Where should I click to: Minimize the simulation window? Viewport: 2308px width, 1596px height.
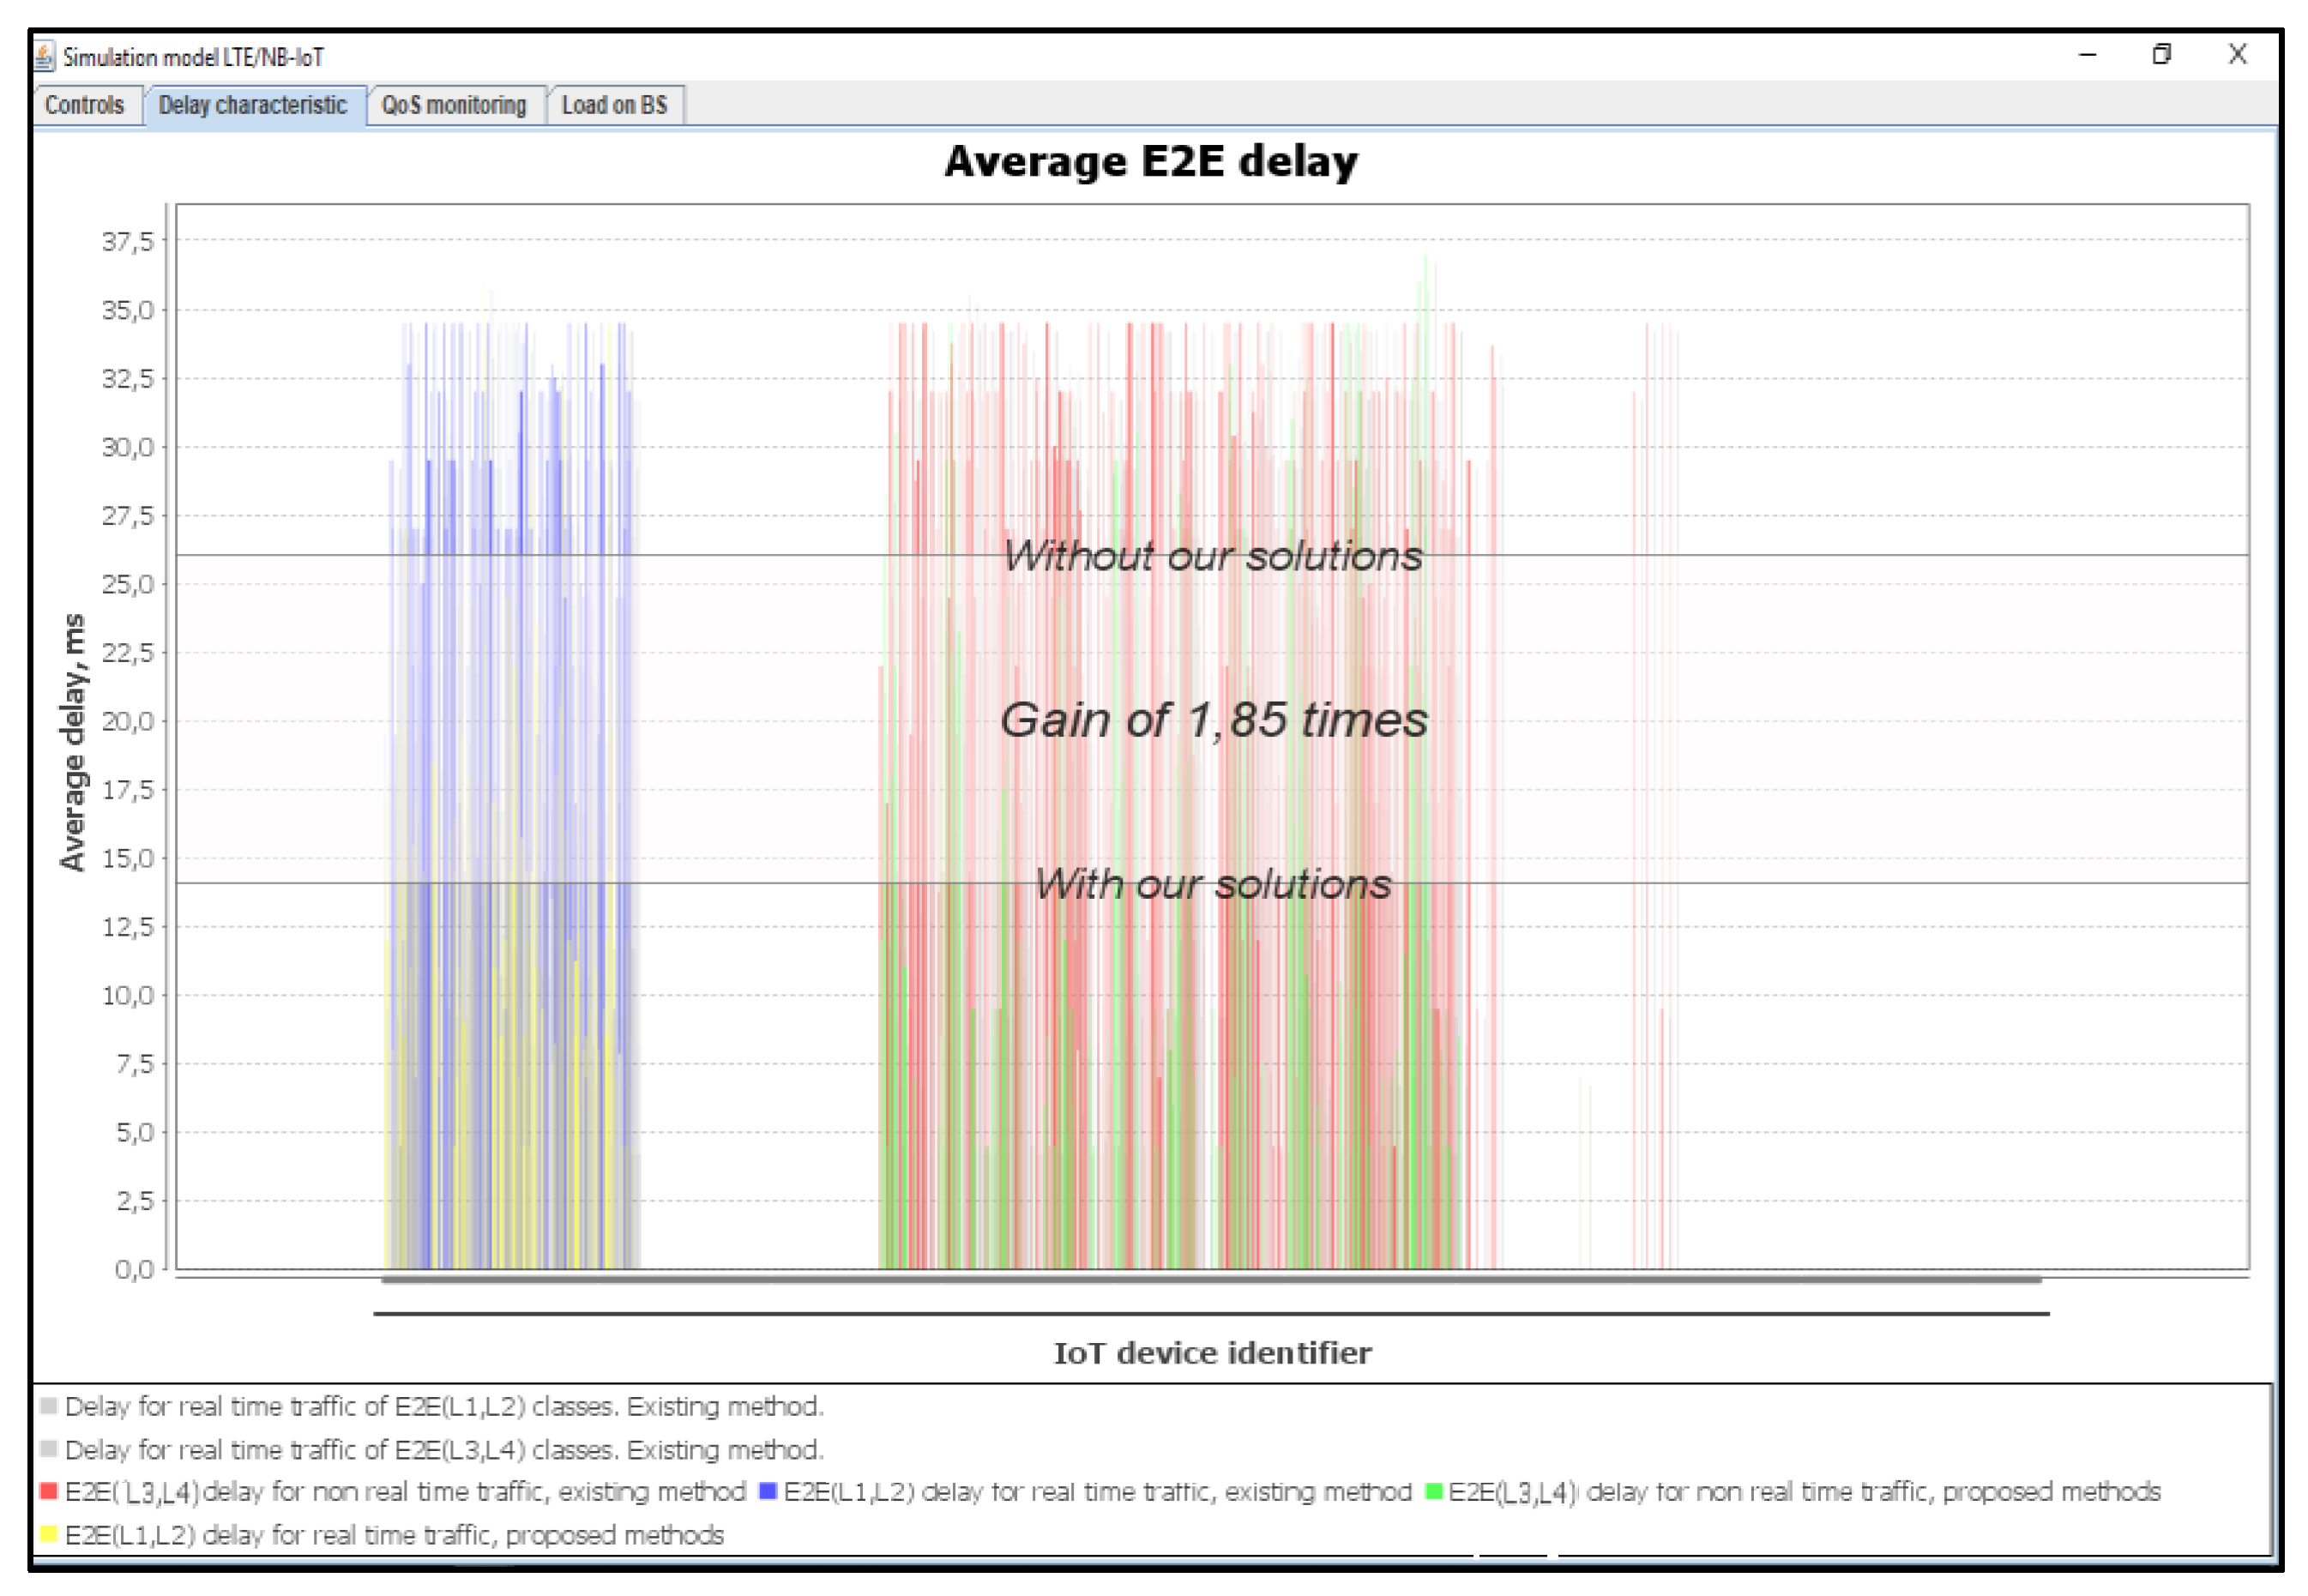tap(2088, 55)
